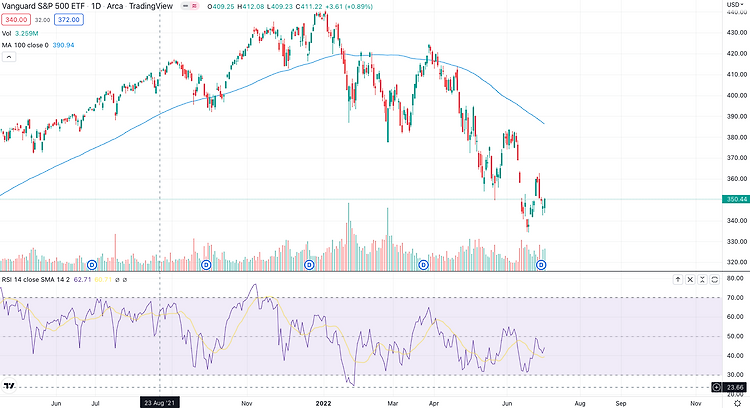Viewport: 750px width, 408px height.
Task: Click the dividend D marker near April
Action: (423, 265)
